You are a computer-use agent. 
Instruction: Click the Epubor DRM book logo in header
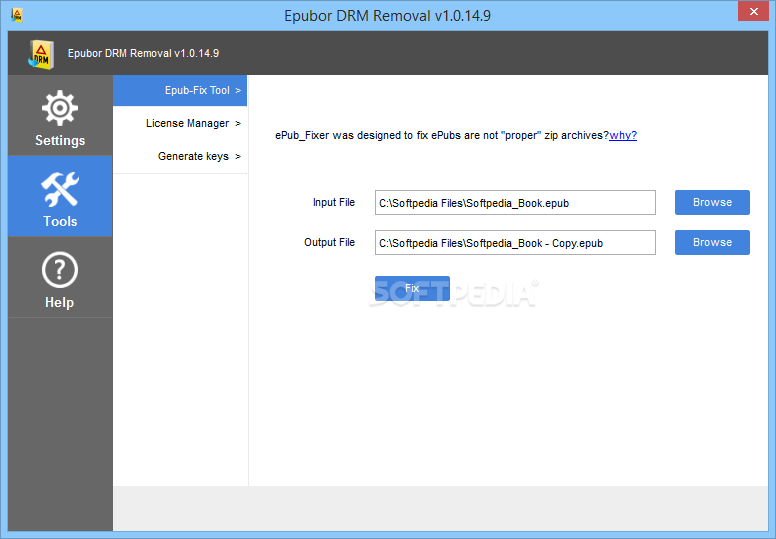[41, 54]
